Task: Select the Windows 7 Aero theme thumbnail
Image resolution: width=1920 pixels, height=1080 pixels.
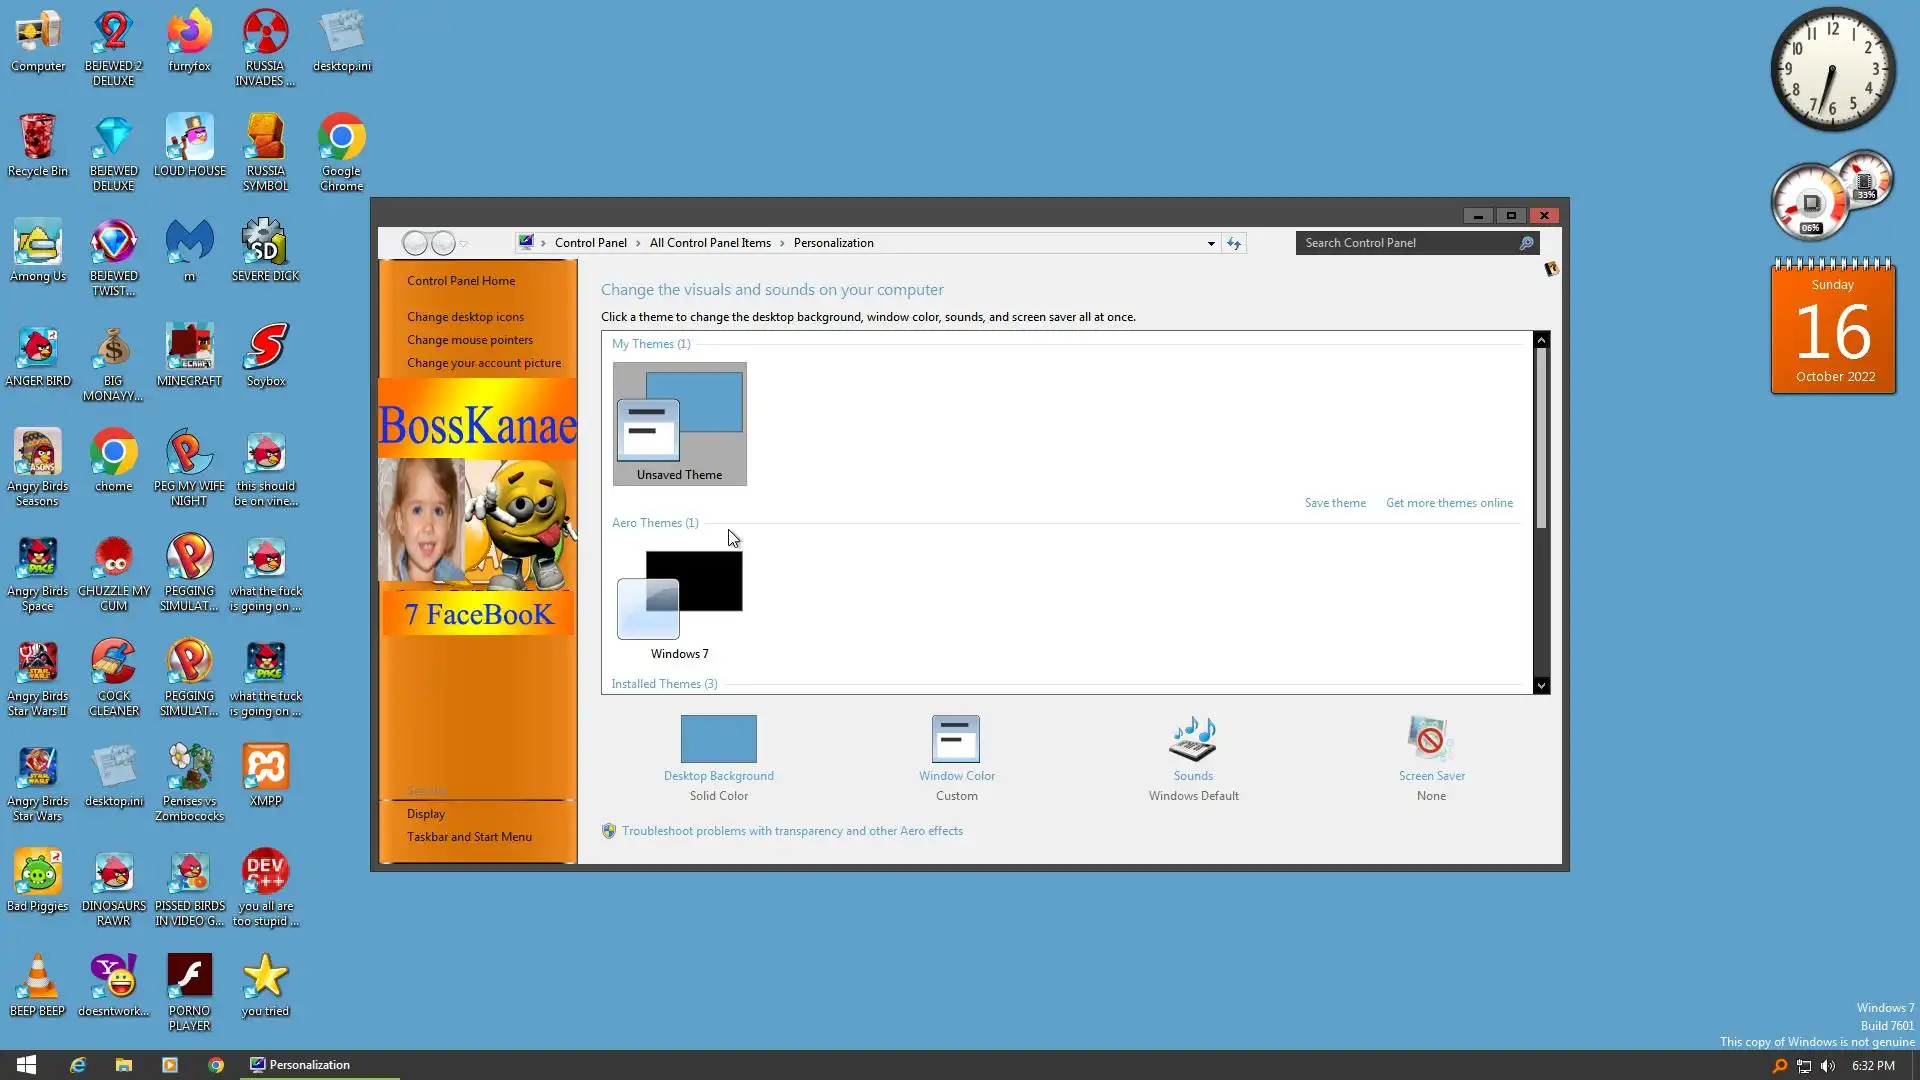Action: click(679, 596)
